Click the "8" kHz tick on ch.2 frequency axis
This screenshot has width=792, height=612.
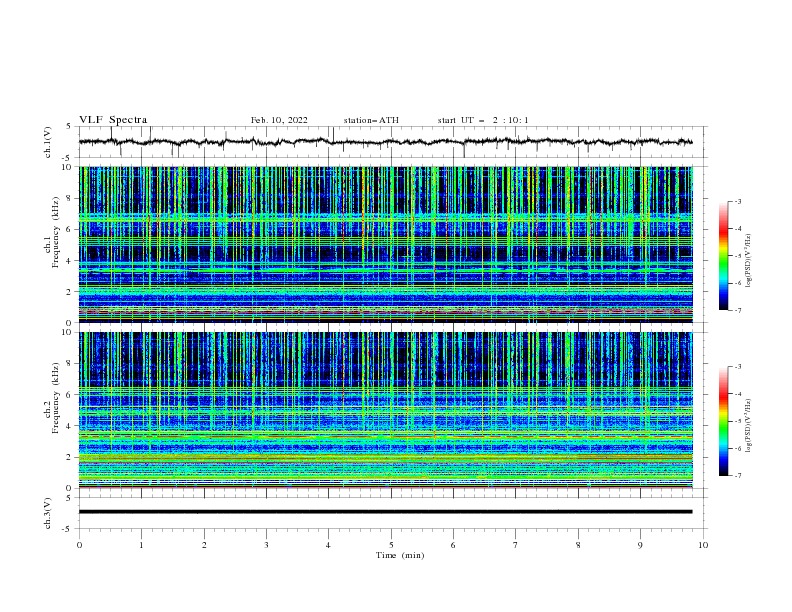pos(71,364)
